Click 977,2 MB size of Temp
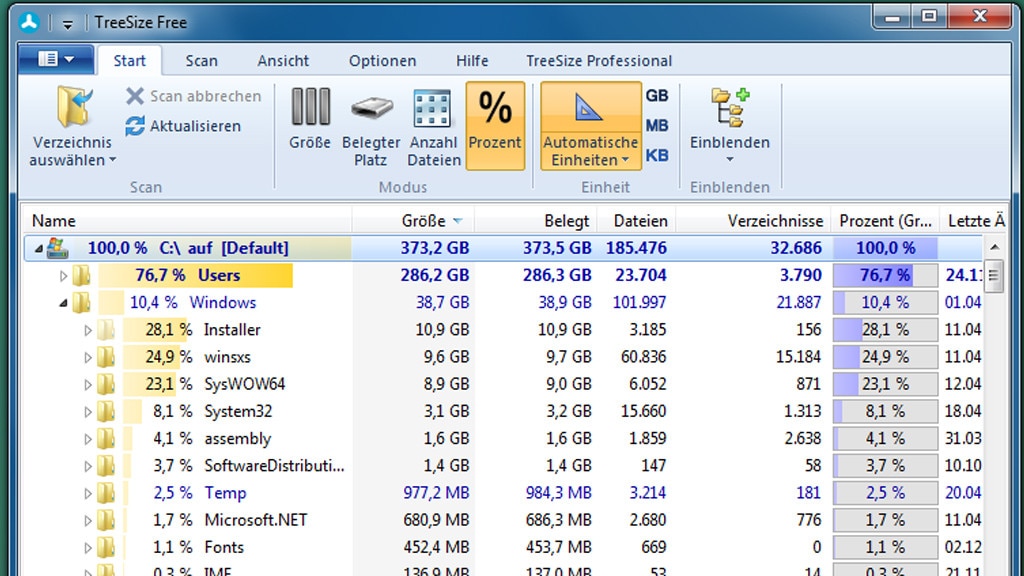Viewport: 1024px width, 576px height. 436,493
